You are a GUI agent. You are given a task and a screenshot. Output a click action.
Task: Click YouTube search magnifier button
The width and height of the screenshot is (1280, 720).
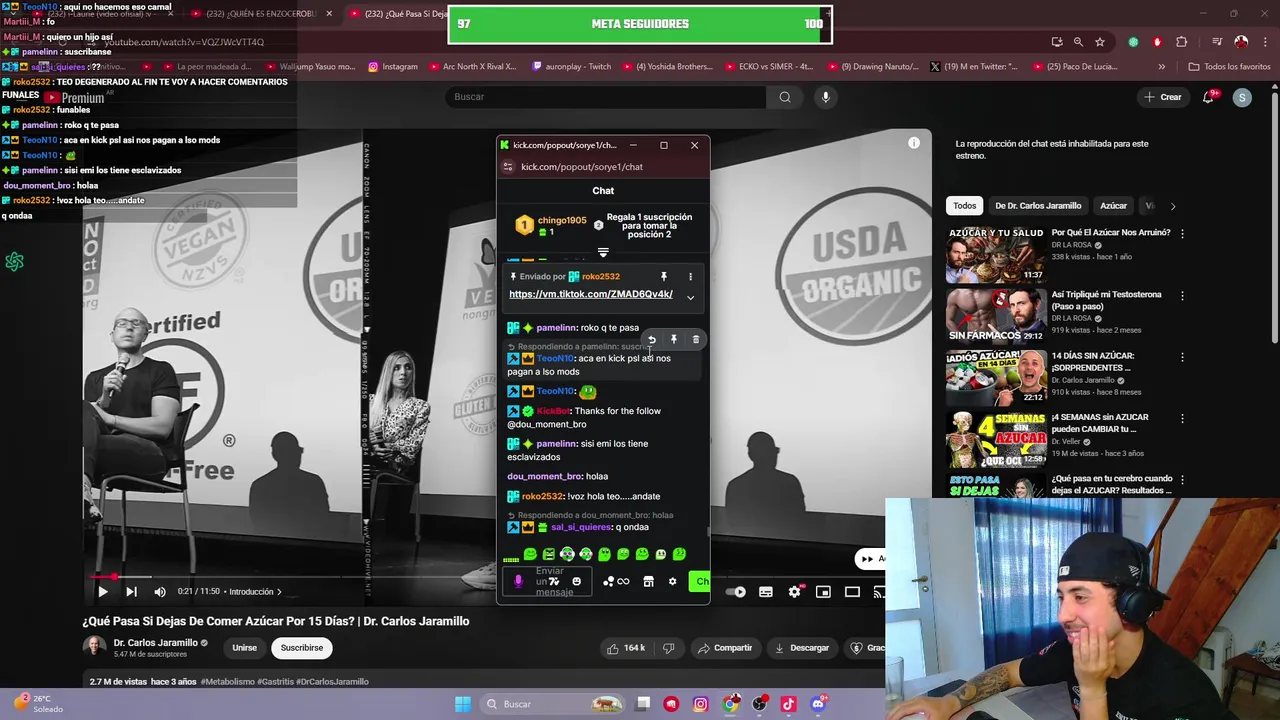pos(785,97)
